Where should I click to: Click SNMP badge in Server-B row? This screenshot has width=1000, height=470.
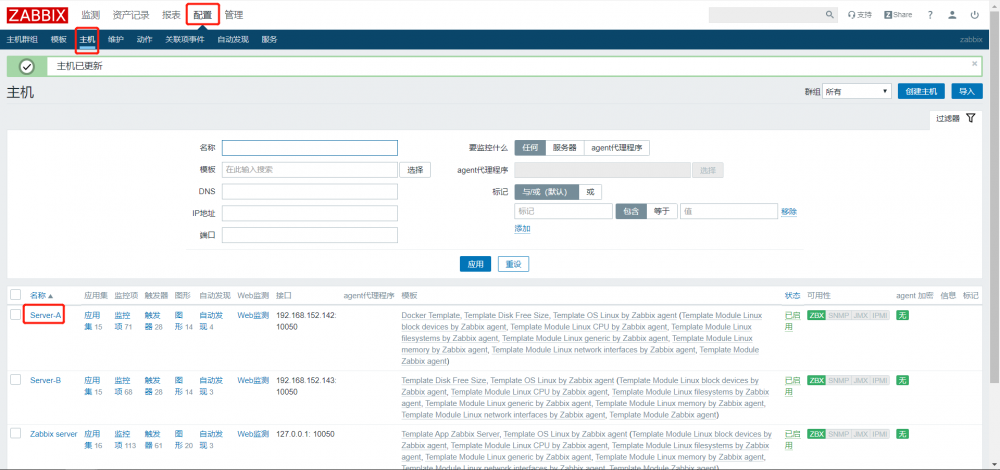tap(839, 380)
